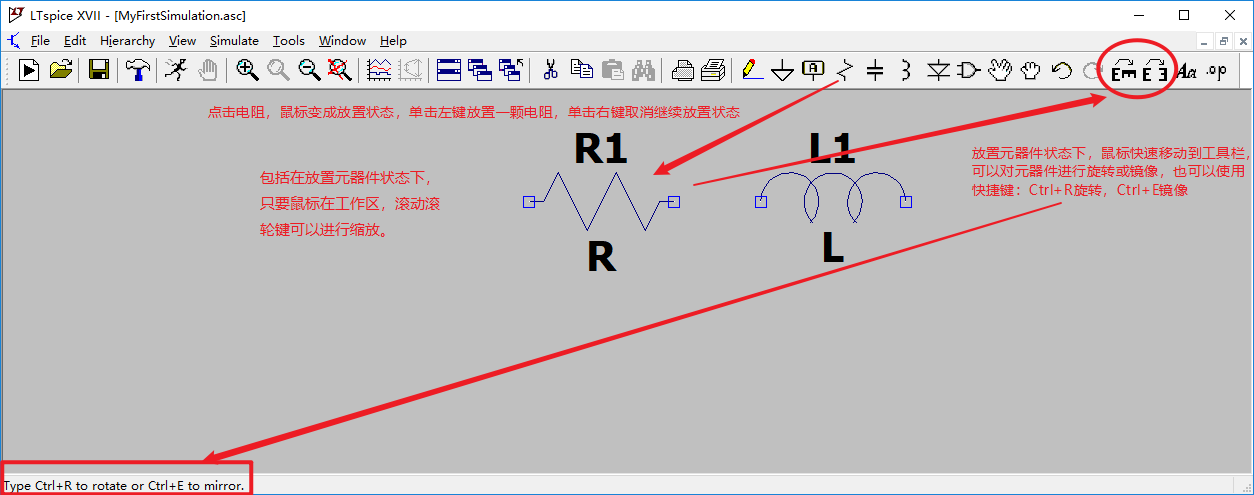Open the Tools menu

tap(289, 41)
